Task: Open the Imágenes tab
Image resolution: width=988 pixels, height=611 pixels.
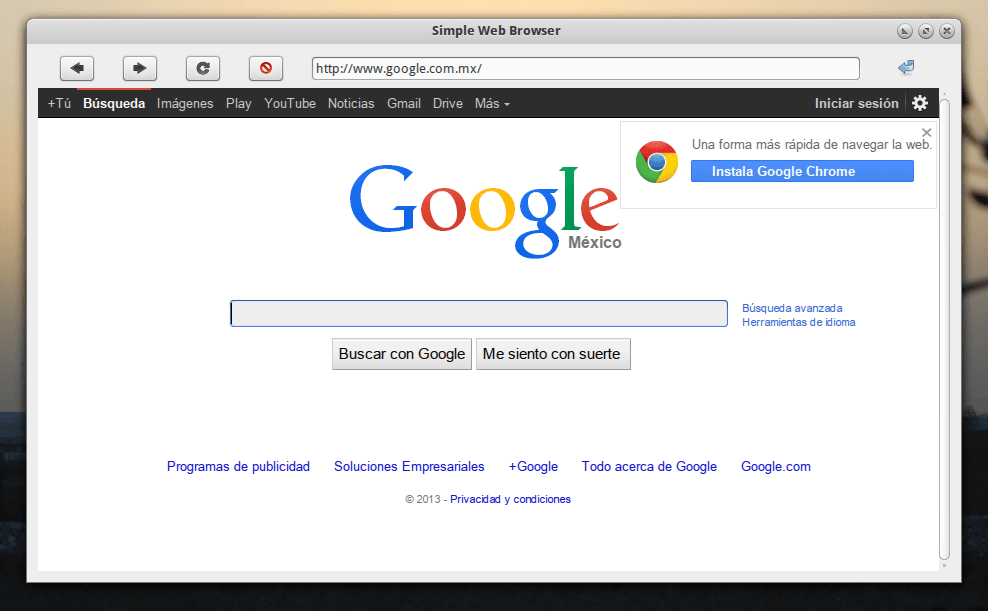Action: (185, 103)
